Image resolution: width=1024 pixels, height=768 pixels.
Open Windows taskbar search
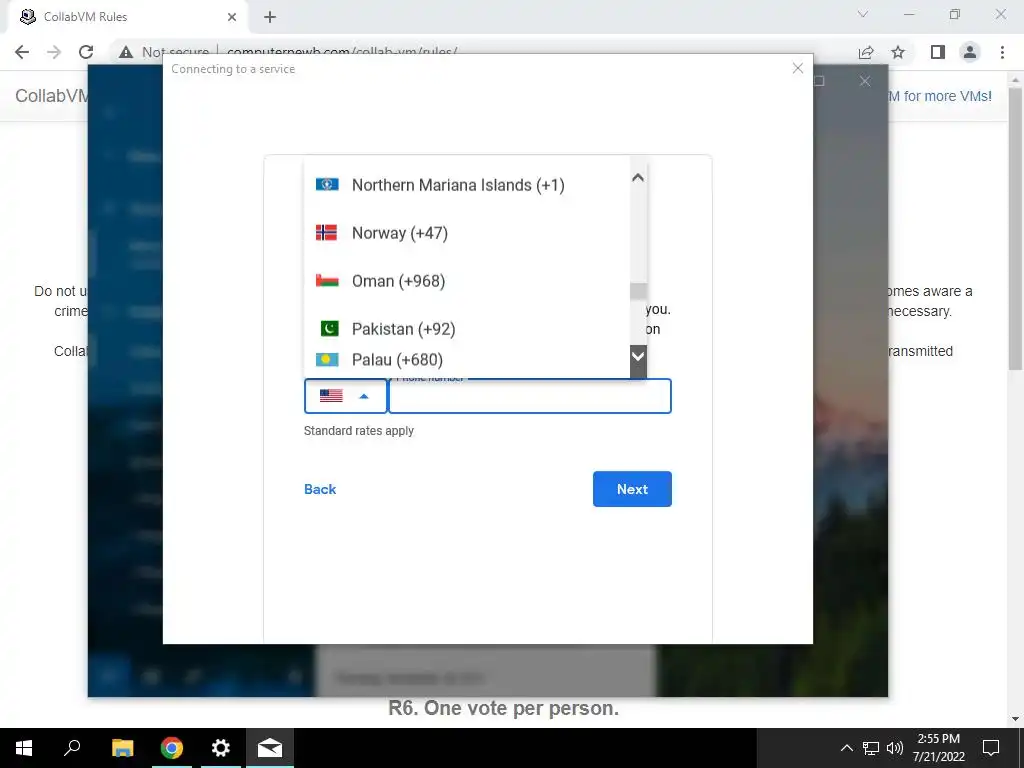[x=72, y=748]
